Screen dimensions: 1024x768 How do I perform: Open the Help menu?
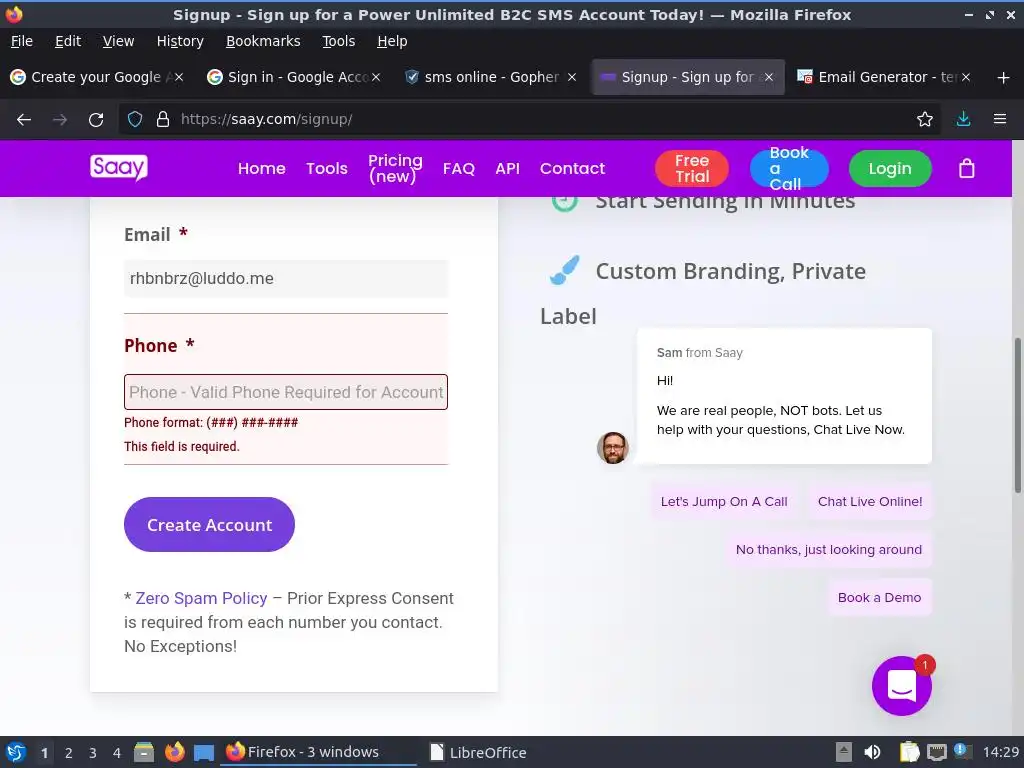pos(392,41)
